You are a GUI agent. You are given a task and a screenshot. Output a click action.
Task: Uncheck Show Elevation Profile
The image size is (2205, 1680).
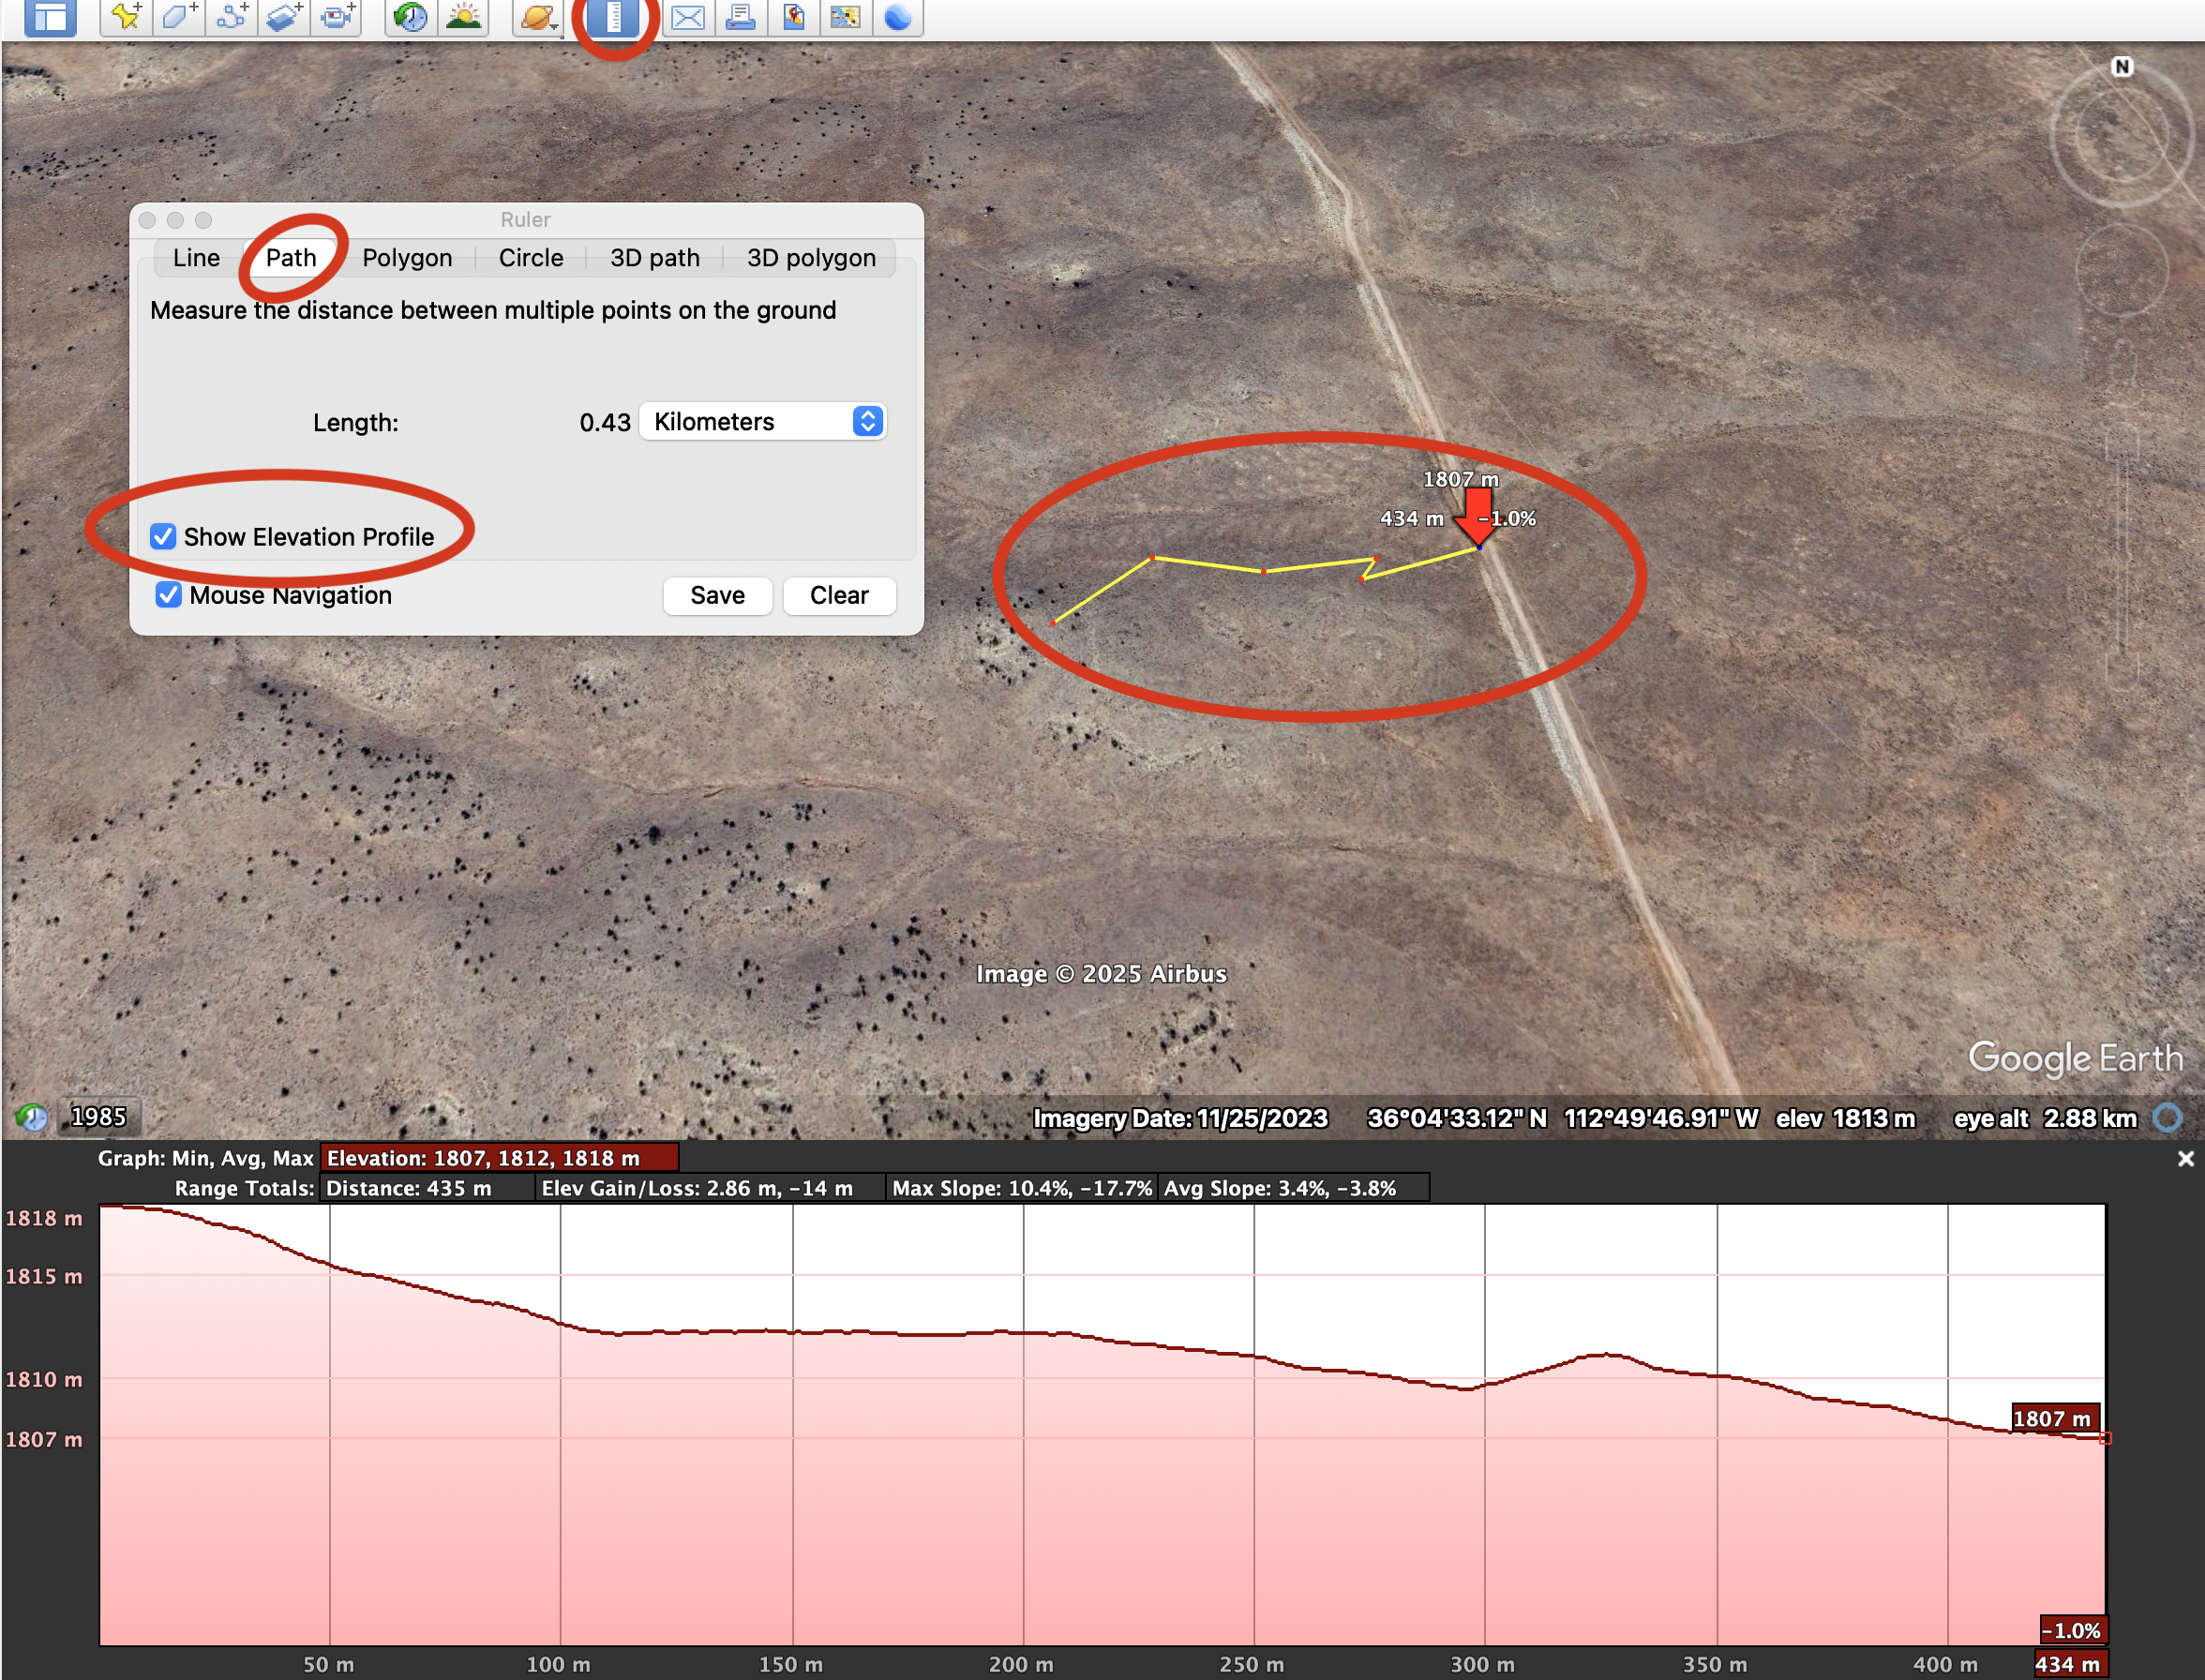click(x=163, y=537)
